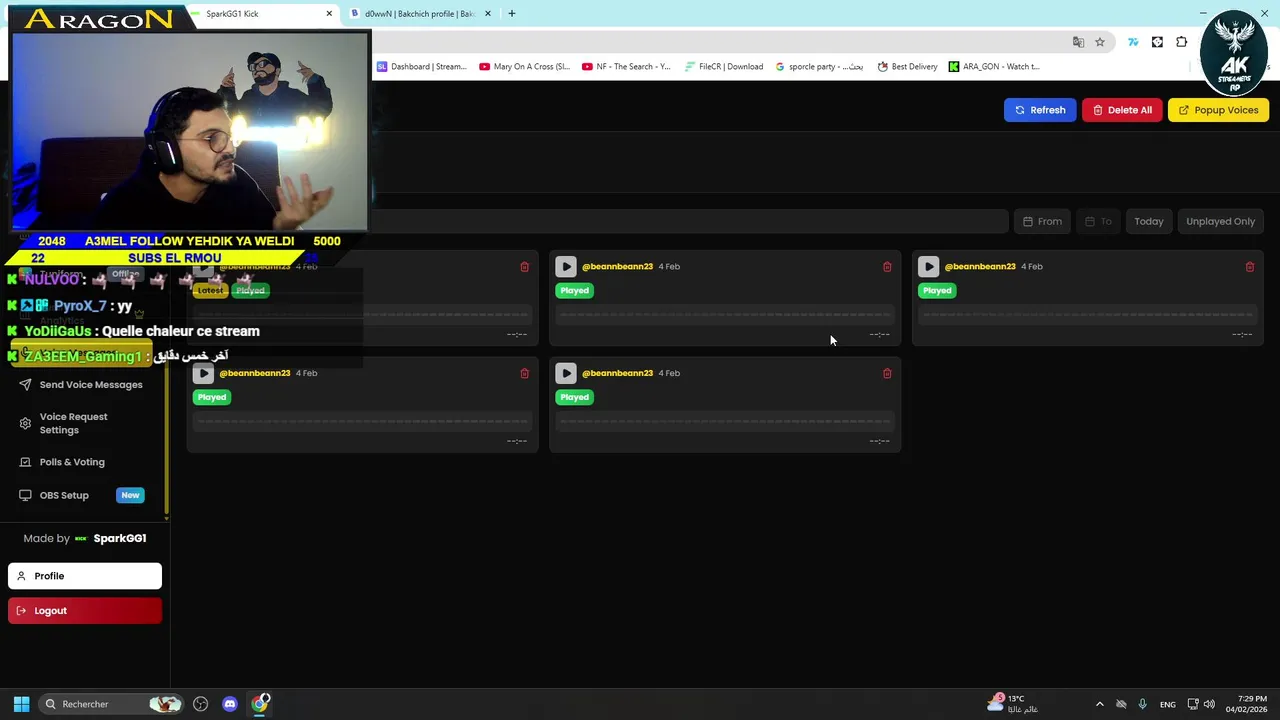Image resolution: width=1280 pixels, height=720 pixels.
Task: Open the sporcle party bookmark
Action: [x=820, y=67]
